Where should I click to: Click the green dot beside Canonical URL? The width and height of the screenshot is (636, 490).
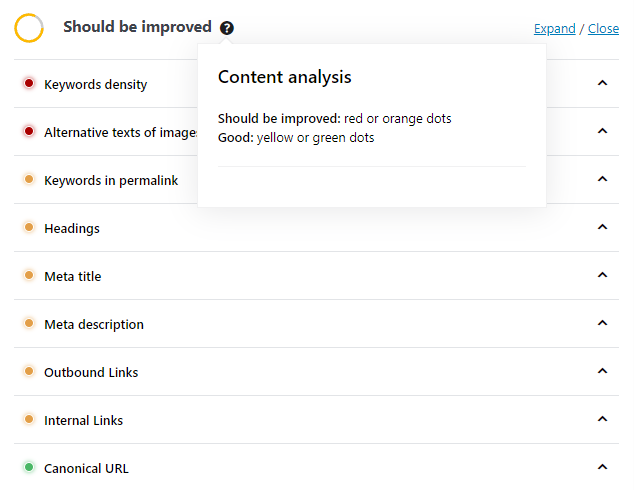coord(29,467)
